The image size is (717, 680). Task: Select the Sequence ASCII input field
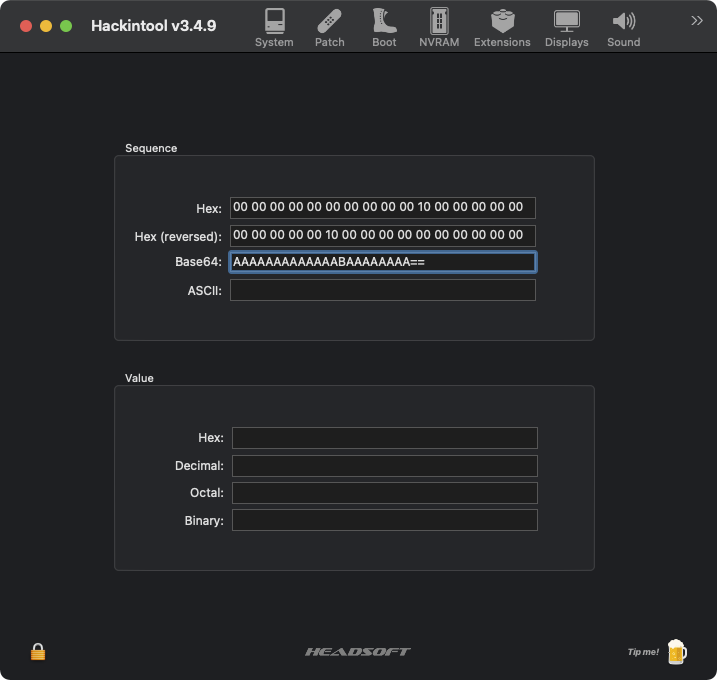click(382, 290)
